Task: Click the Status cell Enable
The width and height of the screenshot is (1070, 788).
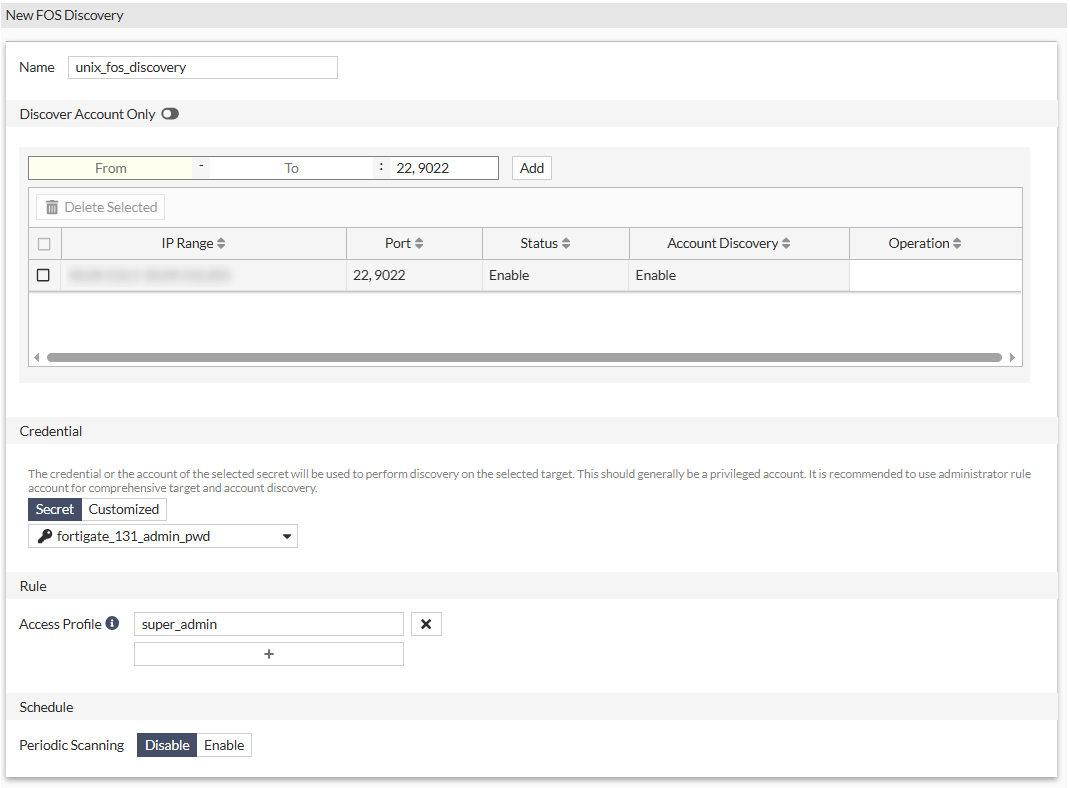Action: tap(555, 275)
